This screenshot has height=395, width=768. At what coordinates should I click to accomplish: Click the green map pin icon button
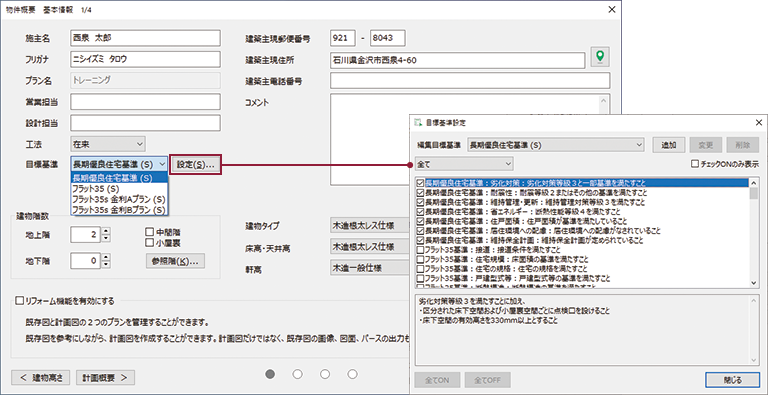[600, 57]
